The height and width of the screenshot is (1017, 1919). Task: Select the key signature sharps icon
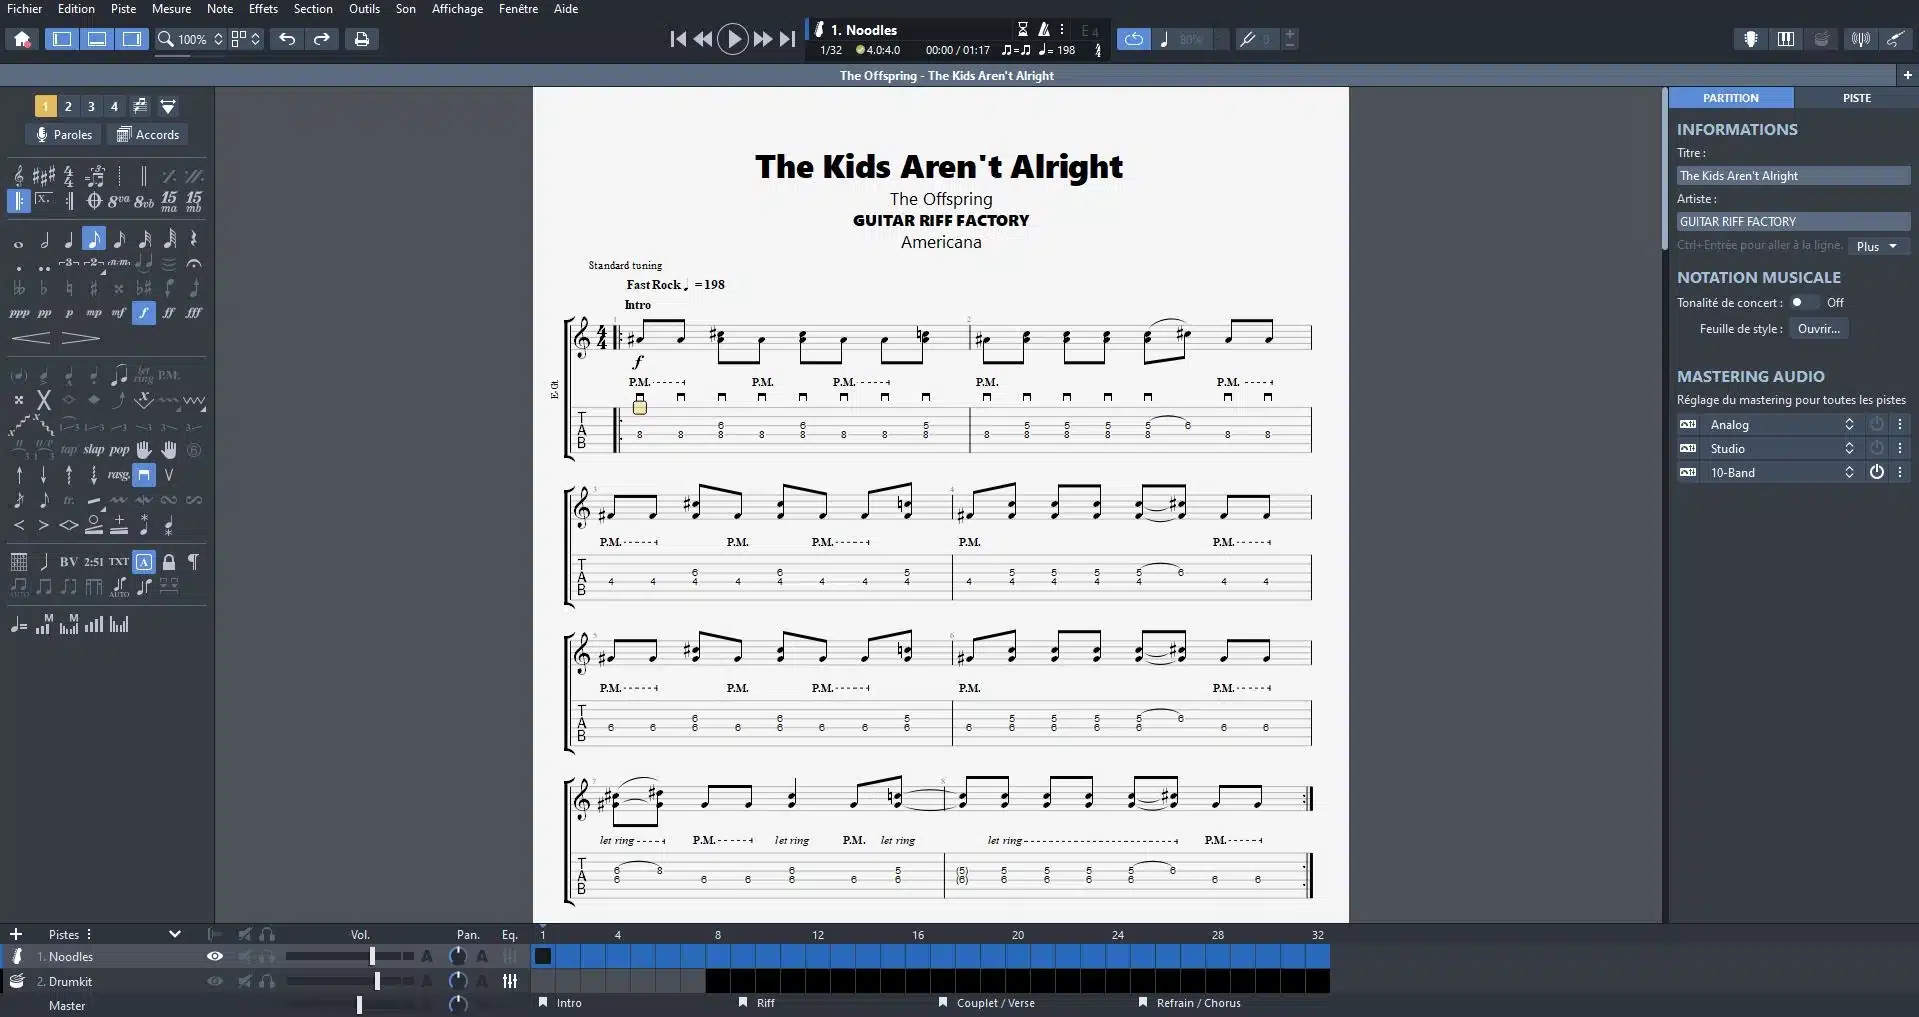point(44,176)
